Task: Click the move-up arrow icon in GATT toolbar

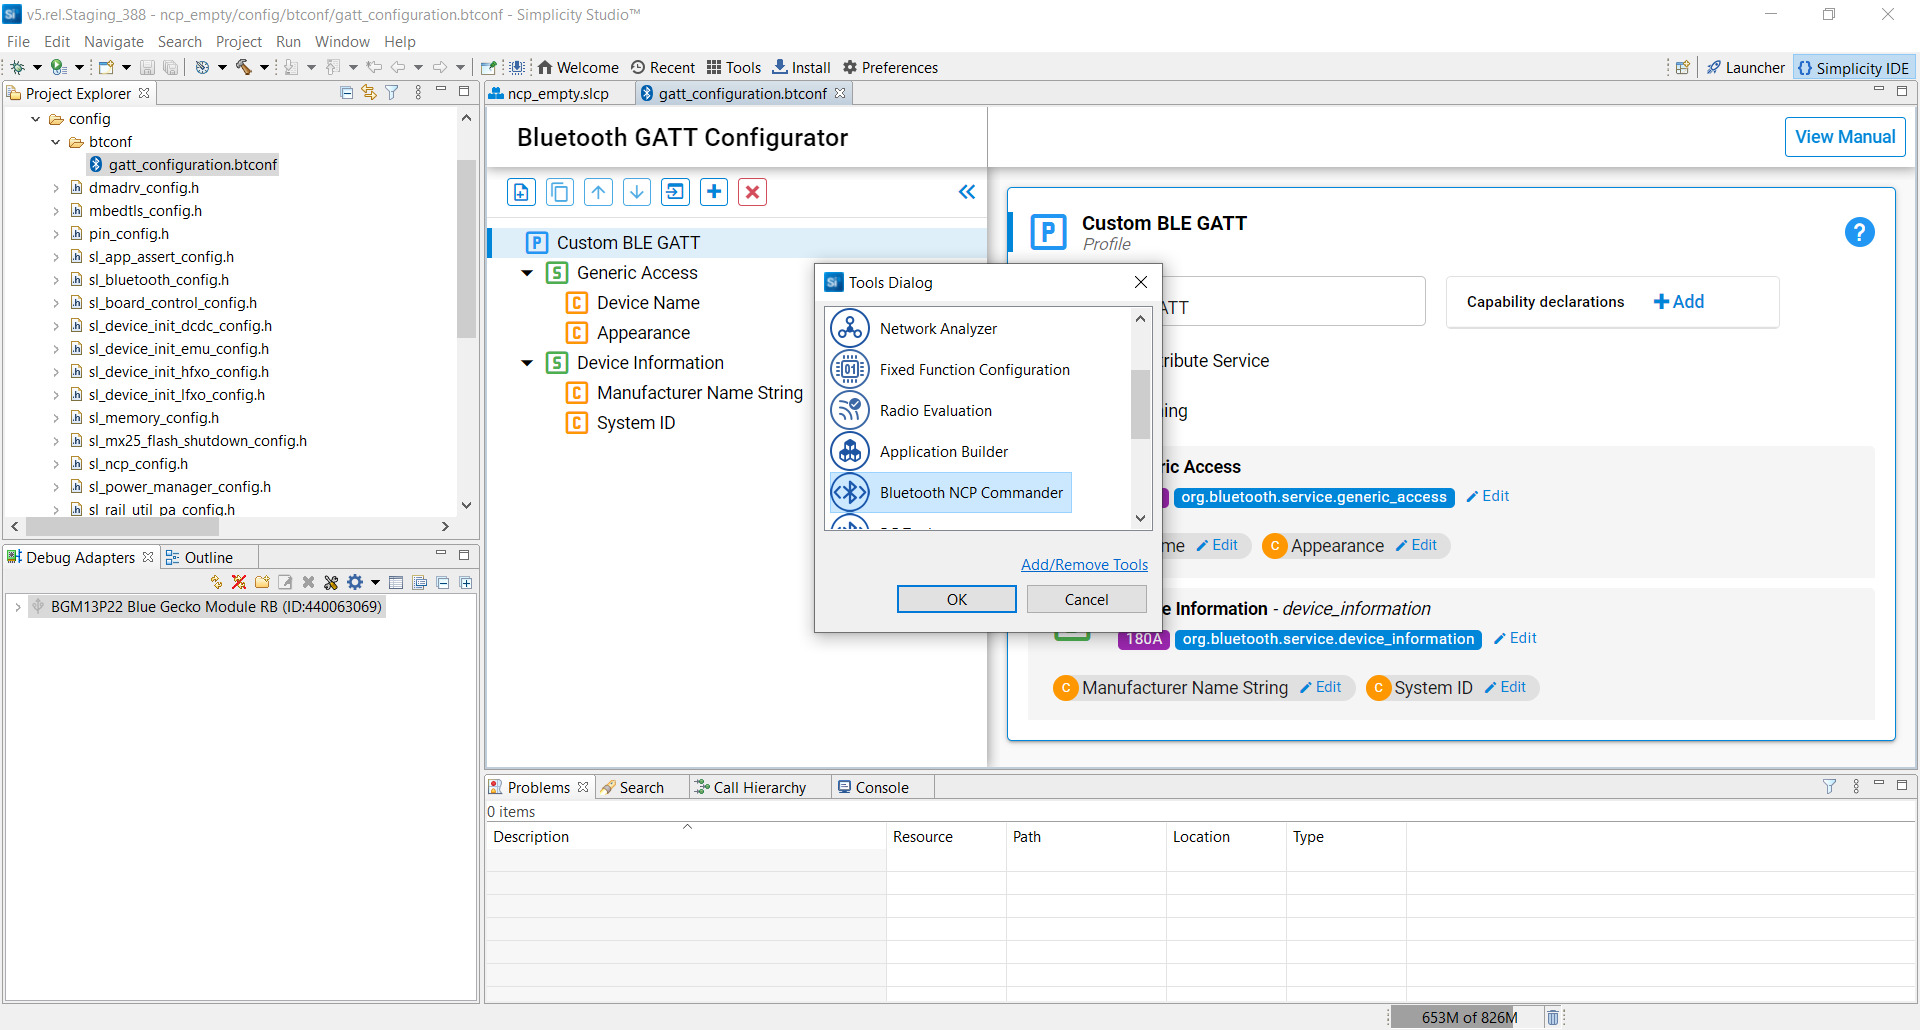Action: (x=598, y=192)
